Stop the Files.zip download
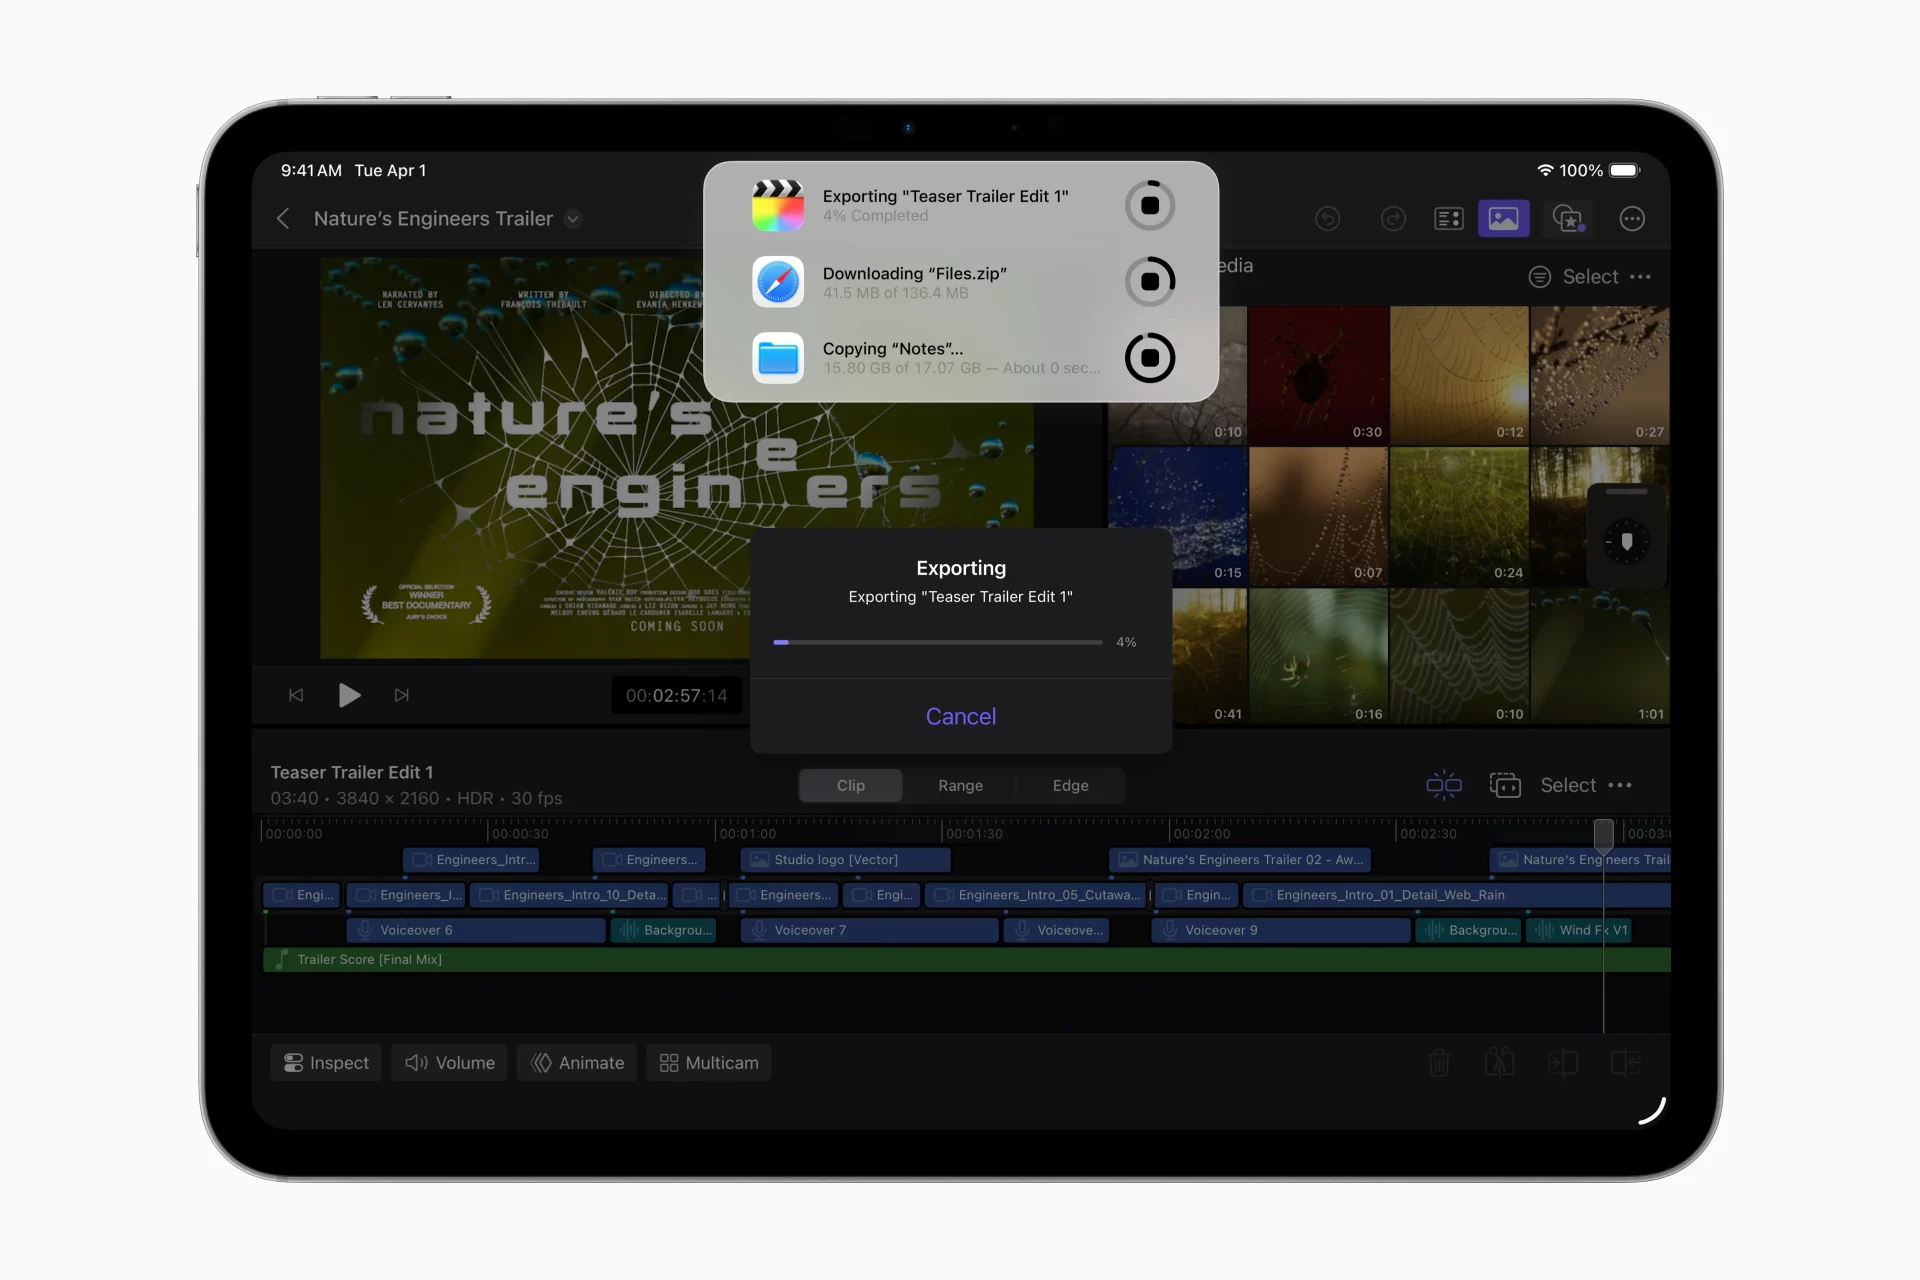The width and height of the screenshot is (1920, 1280). [x=1149, y=281]
